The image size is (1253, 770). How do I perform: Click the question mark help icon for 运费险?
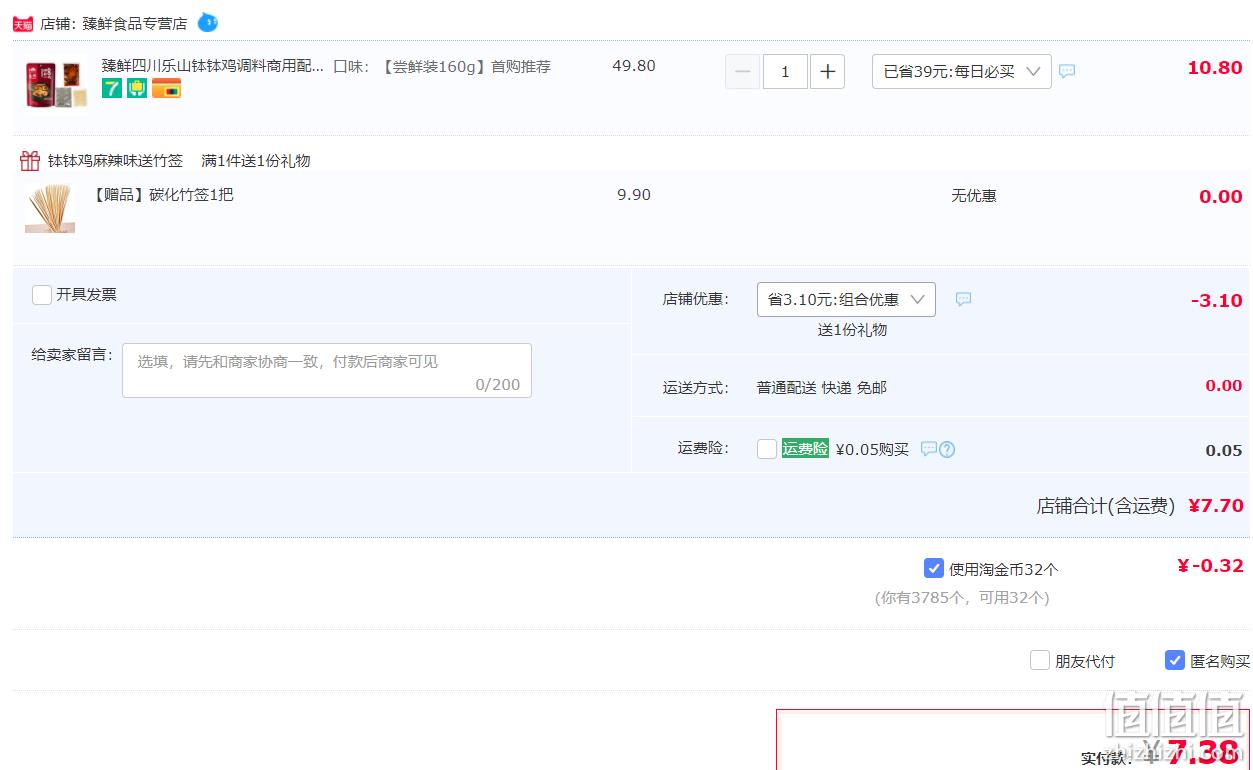[947, 449]
